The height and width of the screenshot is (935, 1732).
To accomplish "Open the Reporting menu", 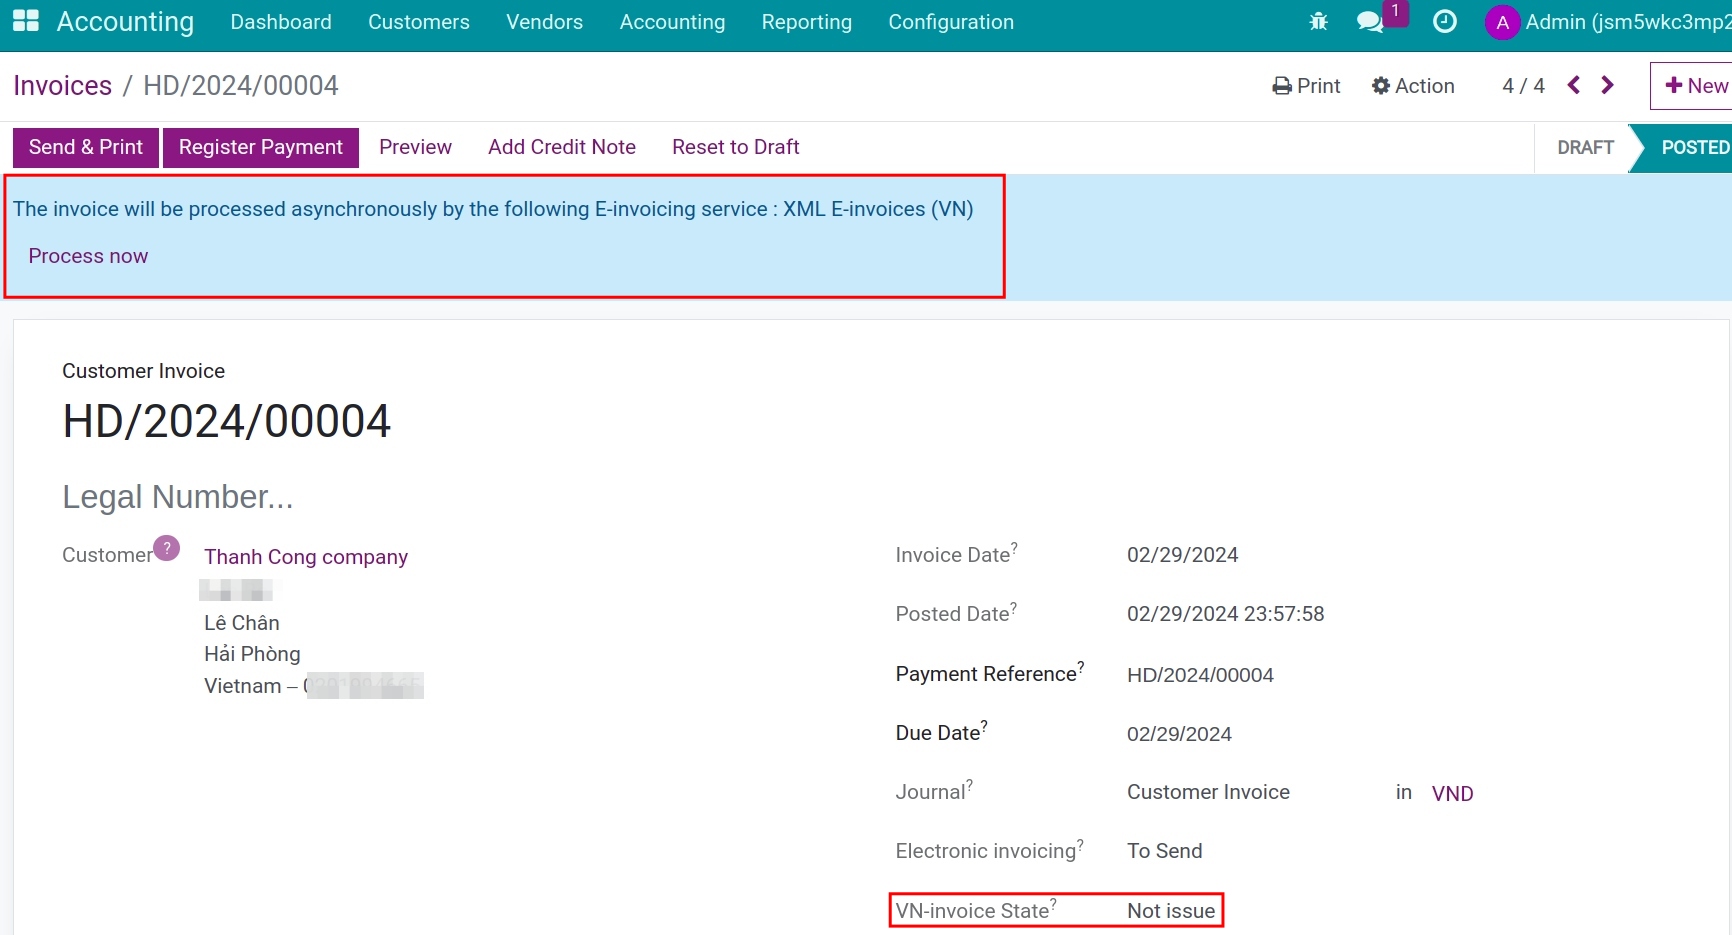I will 807,22.
